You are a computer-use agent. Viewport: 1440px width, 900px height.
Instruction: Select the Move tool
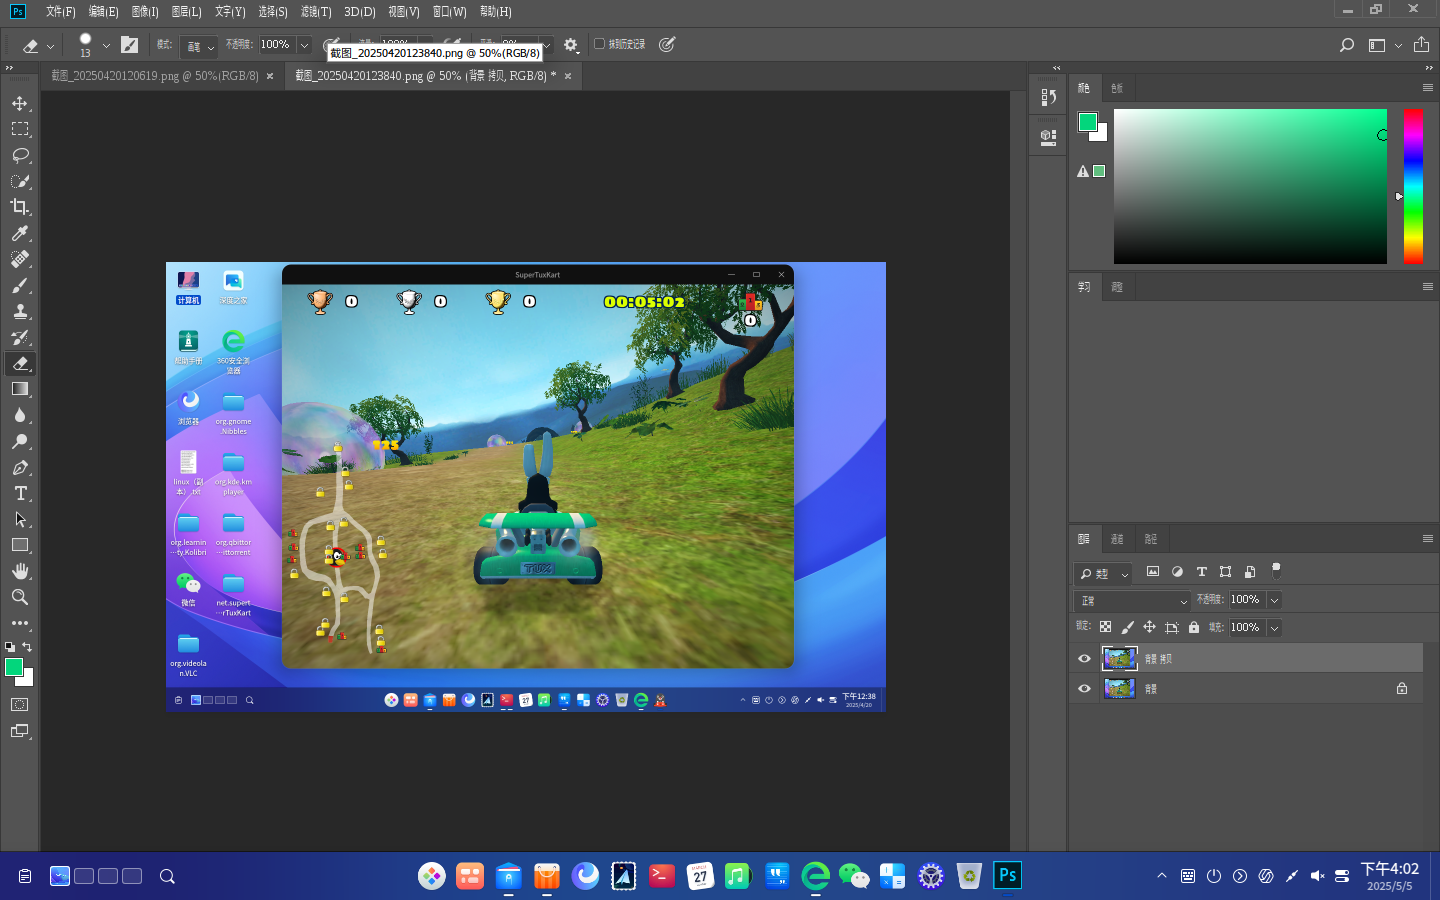click(20, 103)
